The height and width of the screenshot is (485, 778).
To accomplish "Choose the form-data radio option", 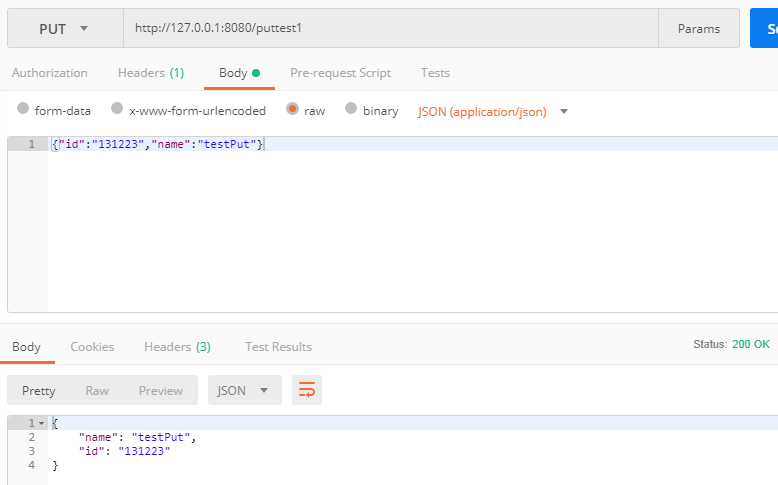I will point(23,108).
